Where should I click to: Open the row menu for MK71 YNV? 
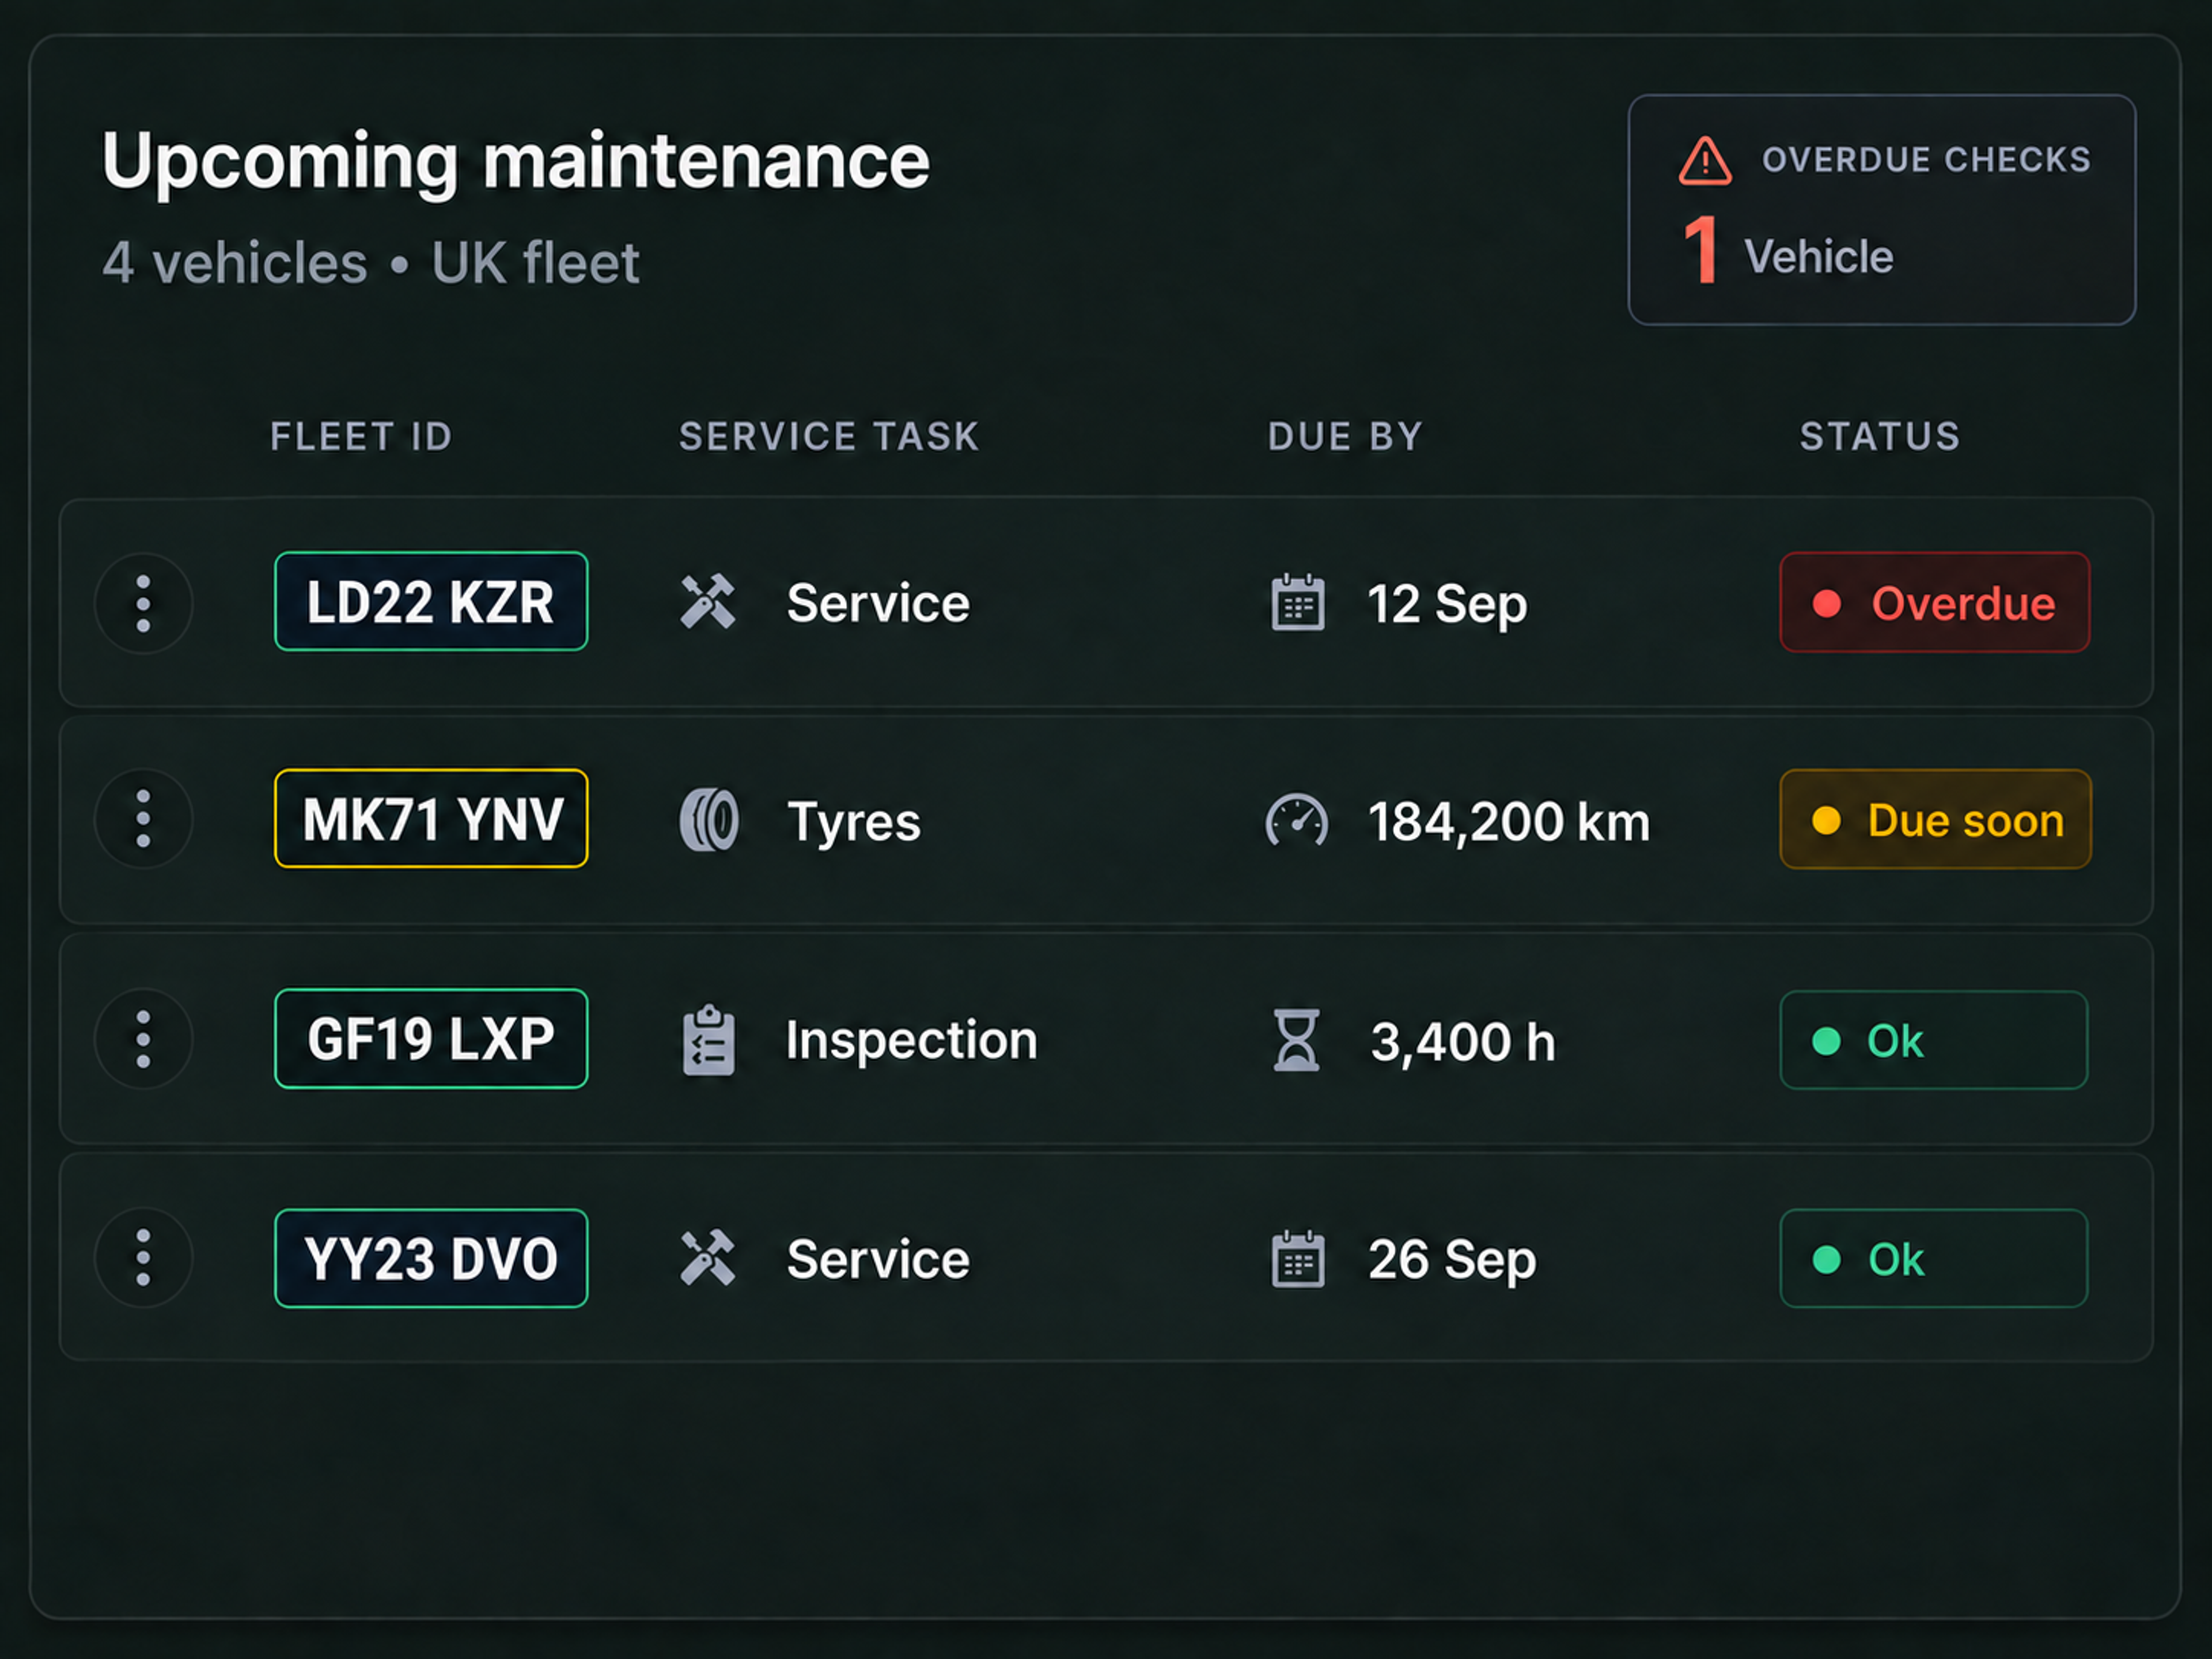(x=143, y=819)
